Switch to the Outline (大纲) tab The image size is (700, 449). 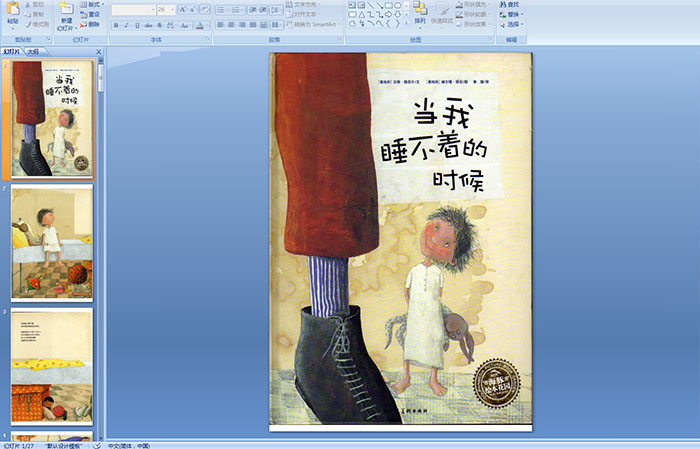point(33,52)
